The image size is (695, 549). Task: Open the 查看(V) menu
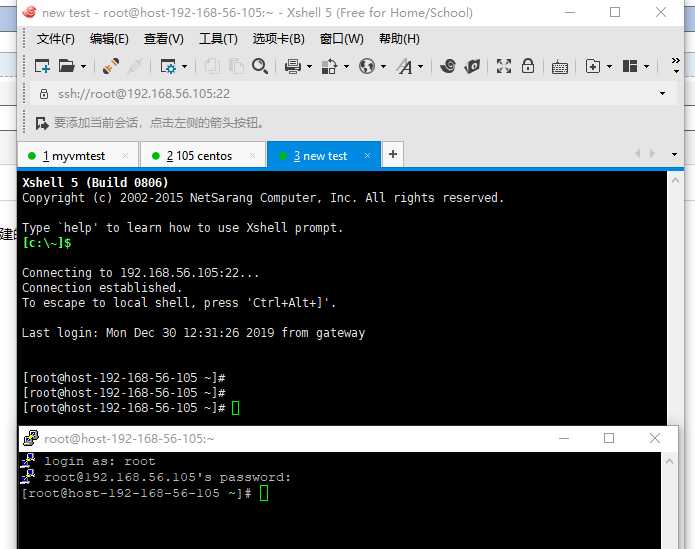coord(164,39)
